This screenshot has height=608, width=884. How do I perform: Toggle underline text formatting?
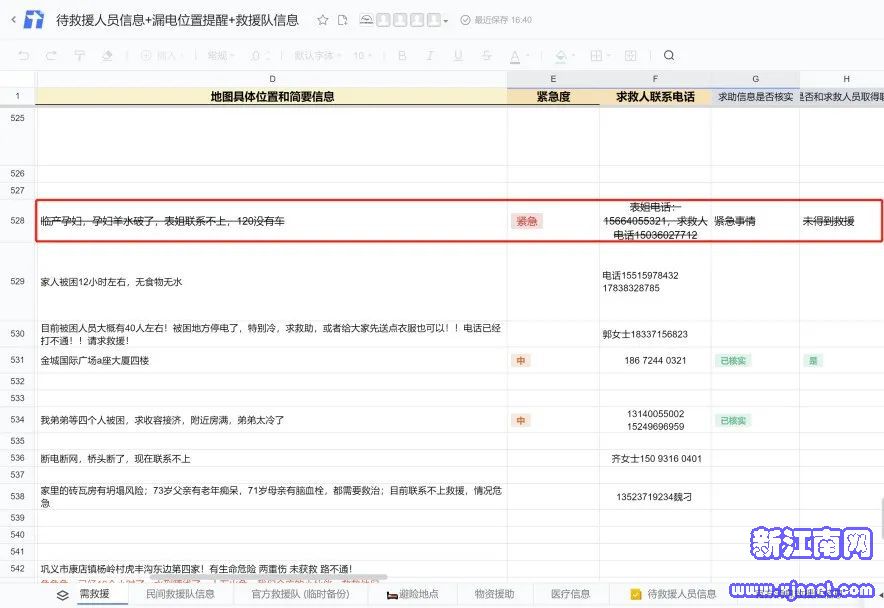[458, 56]
